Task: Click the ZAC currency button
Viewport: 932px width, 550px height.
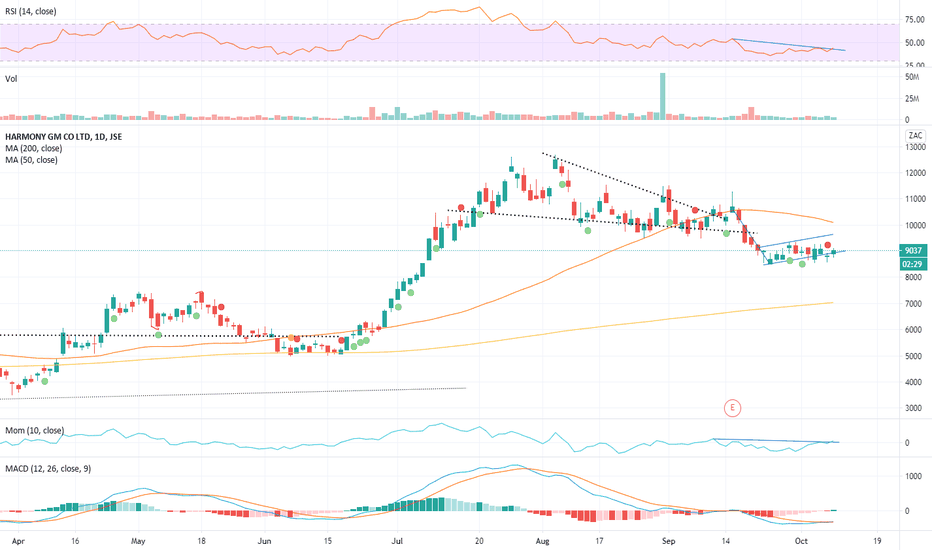Action: [915, 136]
